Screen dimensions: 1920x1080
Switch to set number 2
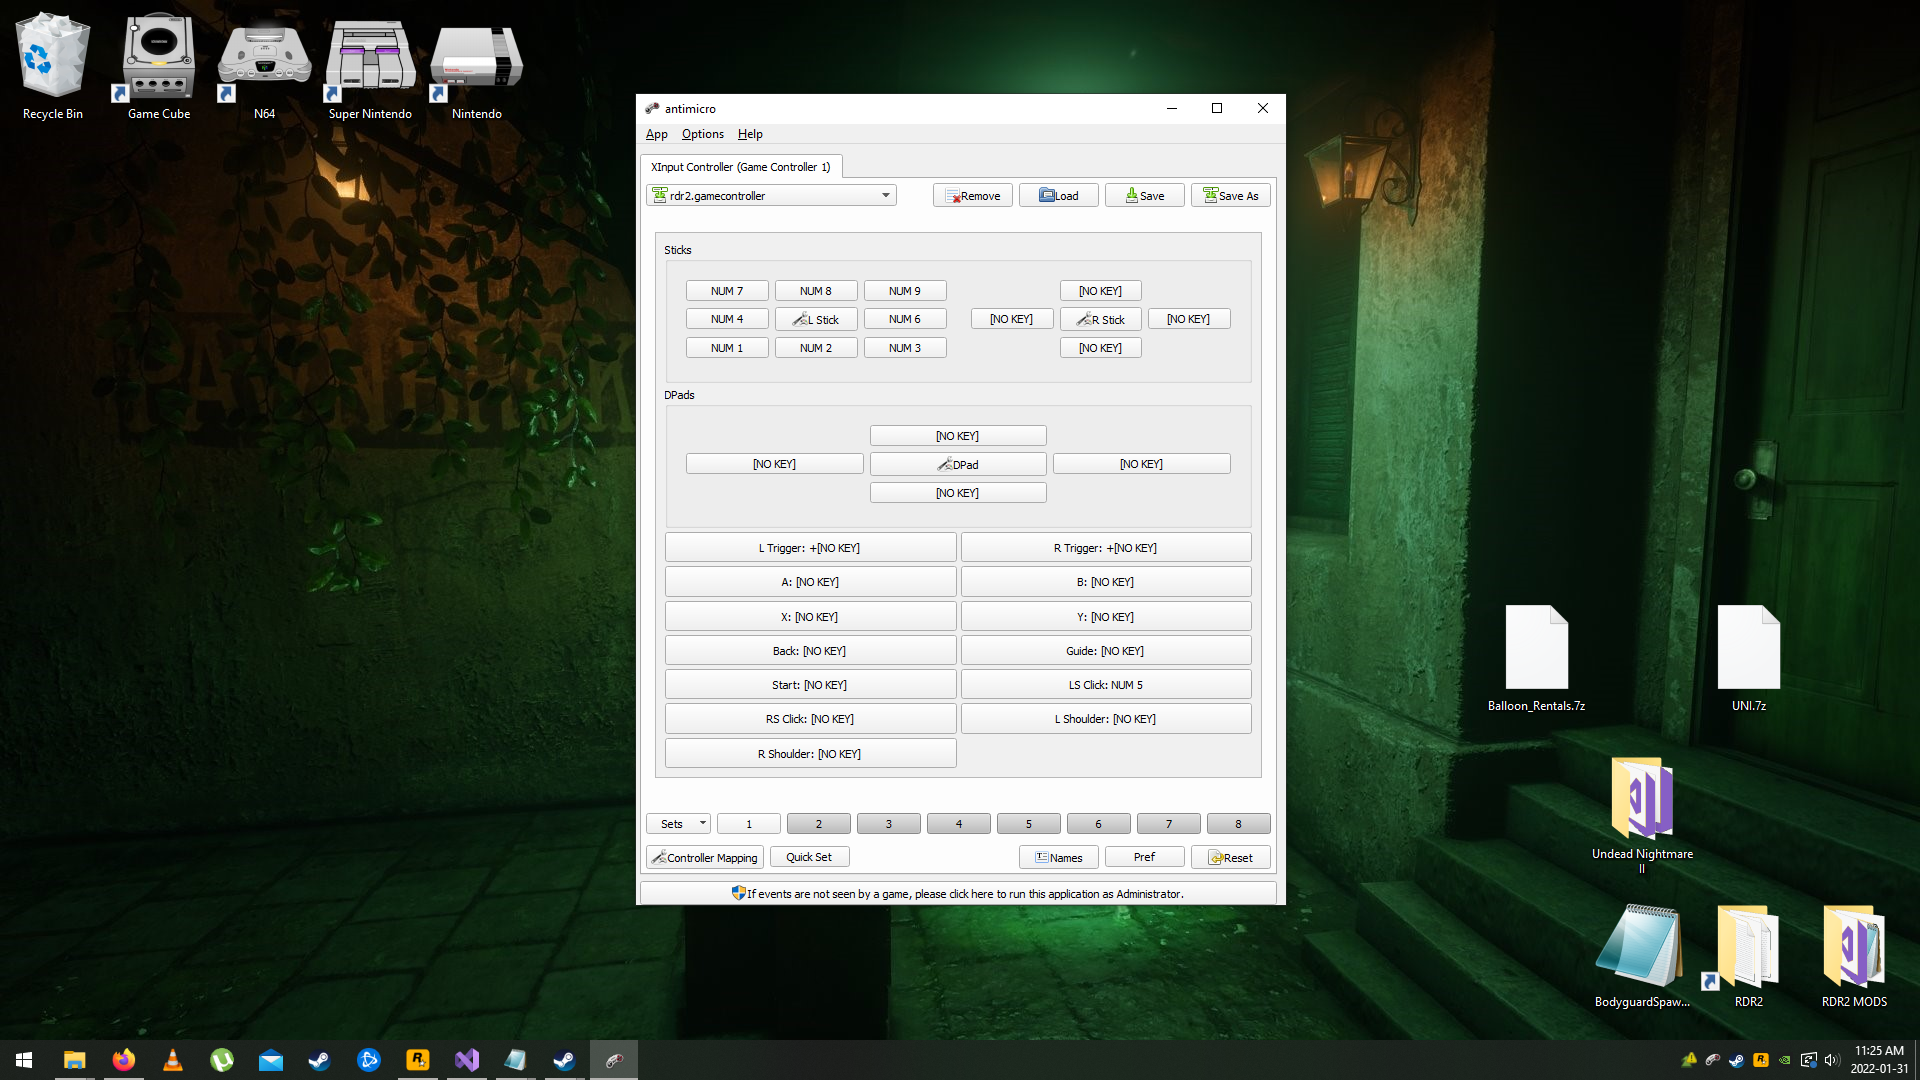pyautogui.click(x=818, y=824)
